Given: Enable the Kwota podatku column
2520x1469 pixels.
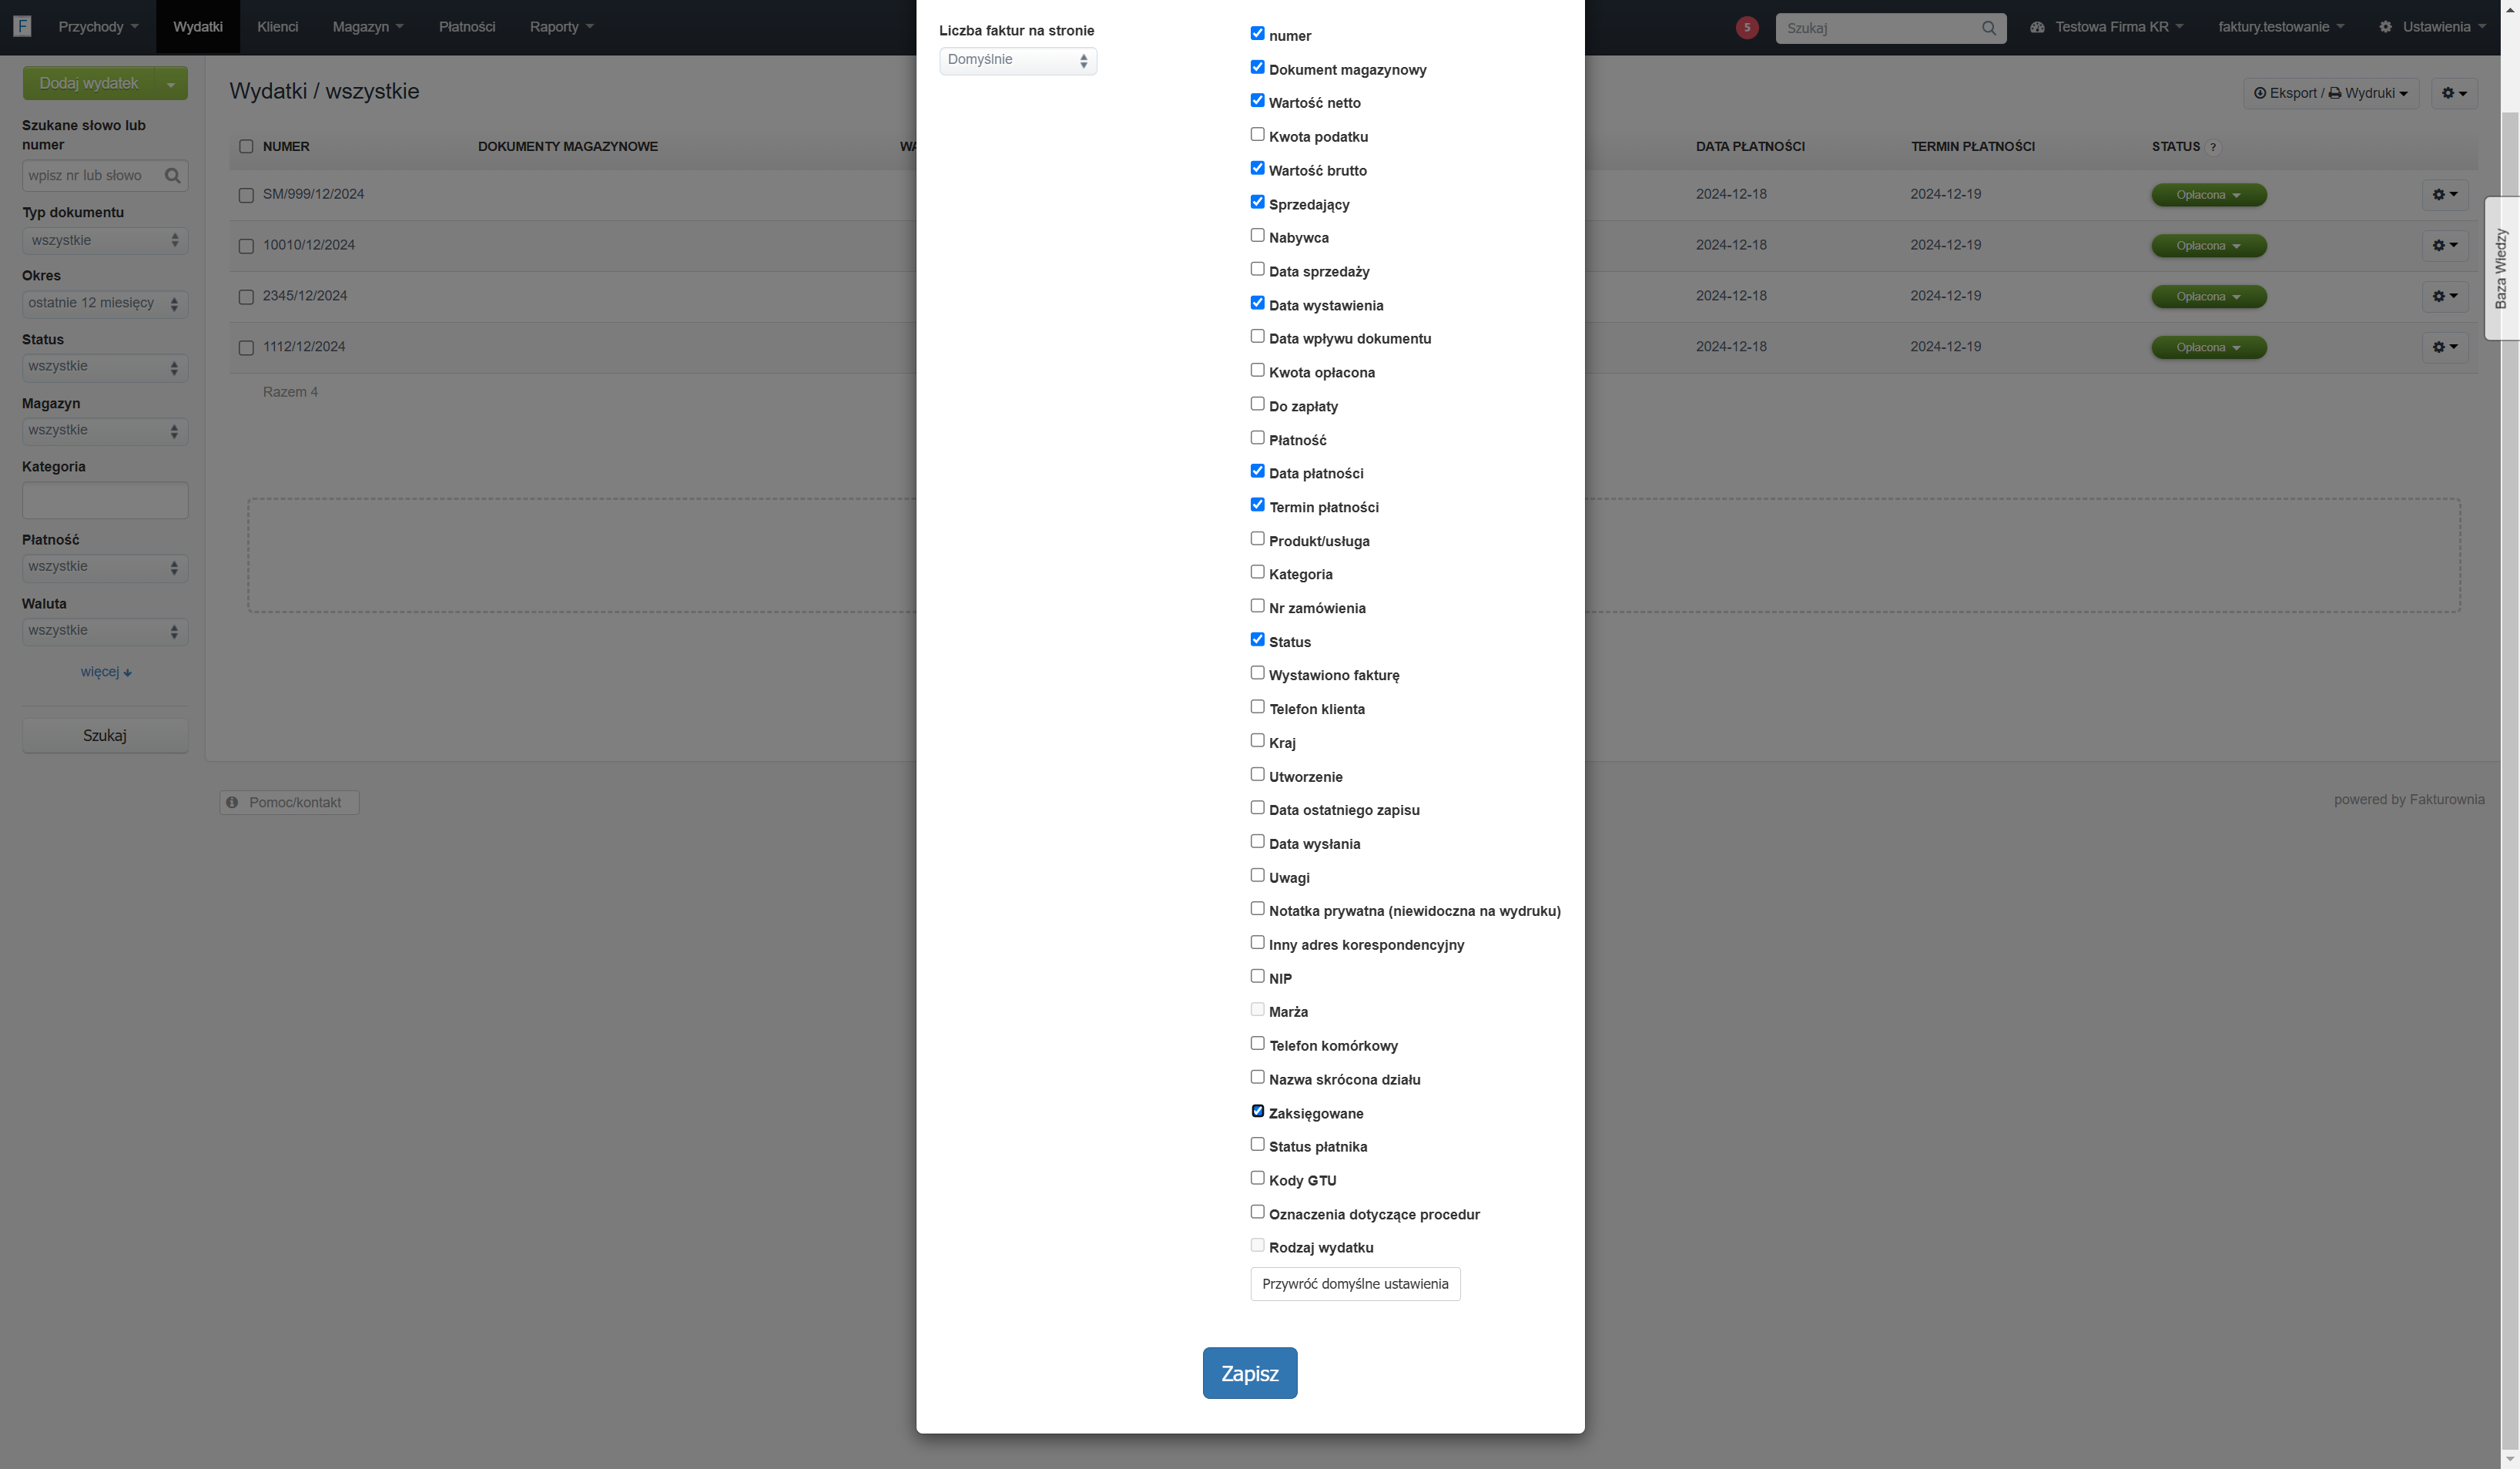Looking at the screenshot, I should 1257,134.
